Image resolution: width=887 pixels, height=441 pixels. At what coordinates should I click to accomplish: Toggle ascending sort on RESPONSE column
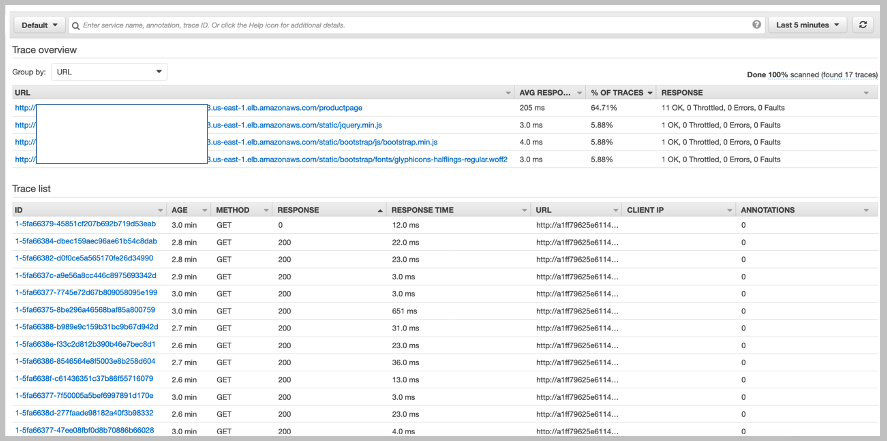380,210
